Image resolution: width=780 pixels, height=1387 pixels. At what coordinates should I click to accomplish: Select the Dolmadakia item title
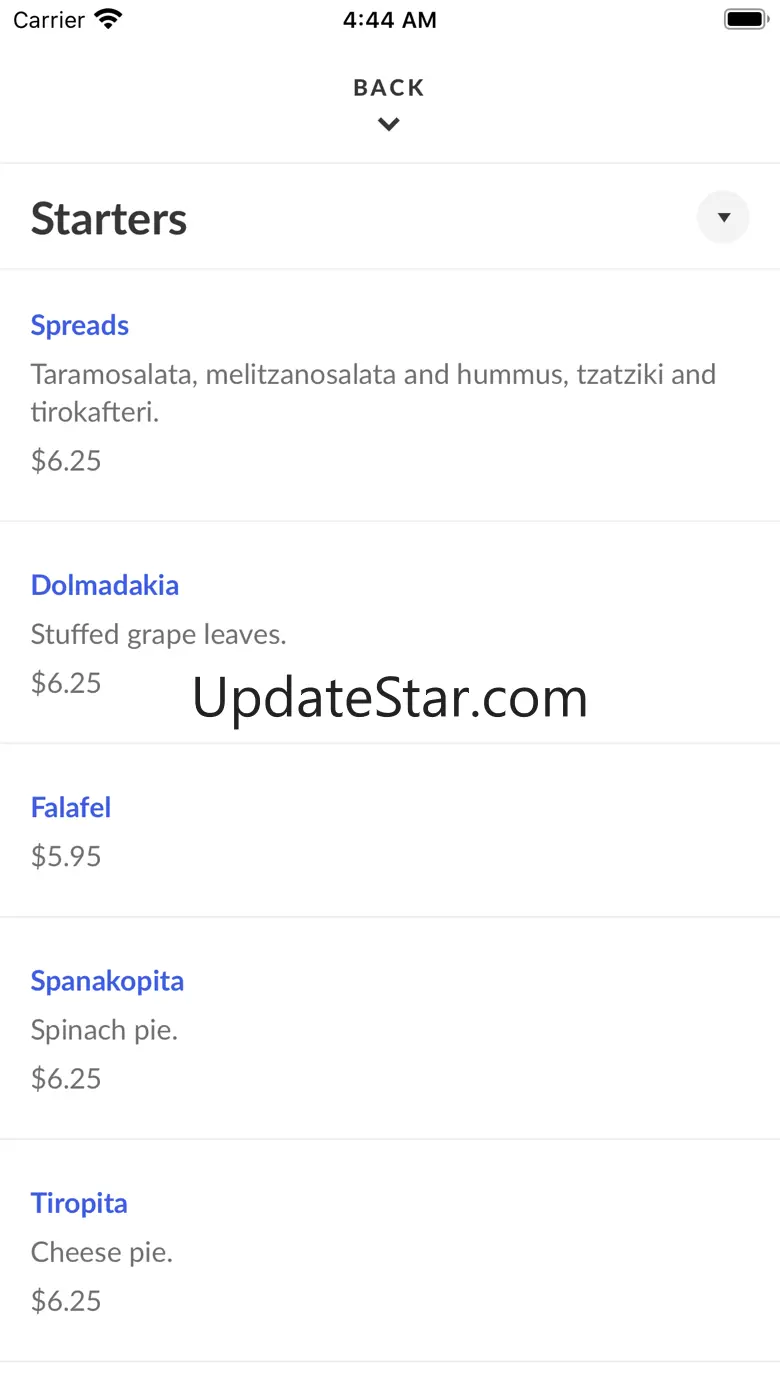(x=105, y=585)
